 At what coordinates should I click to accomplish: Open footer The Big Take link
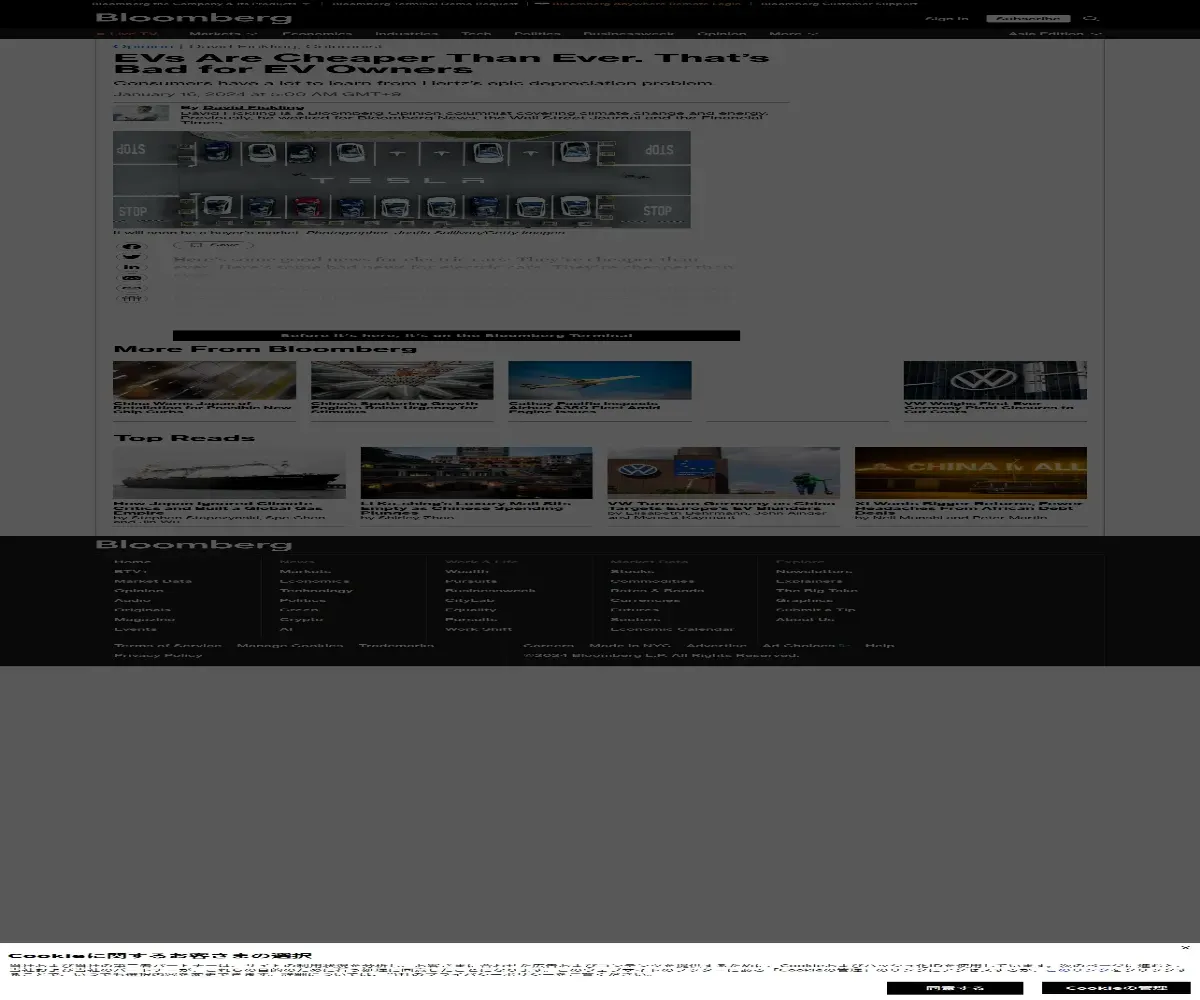click(818, 591)
